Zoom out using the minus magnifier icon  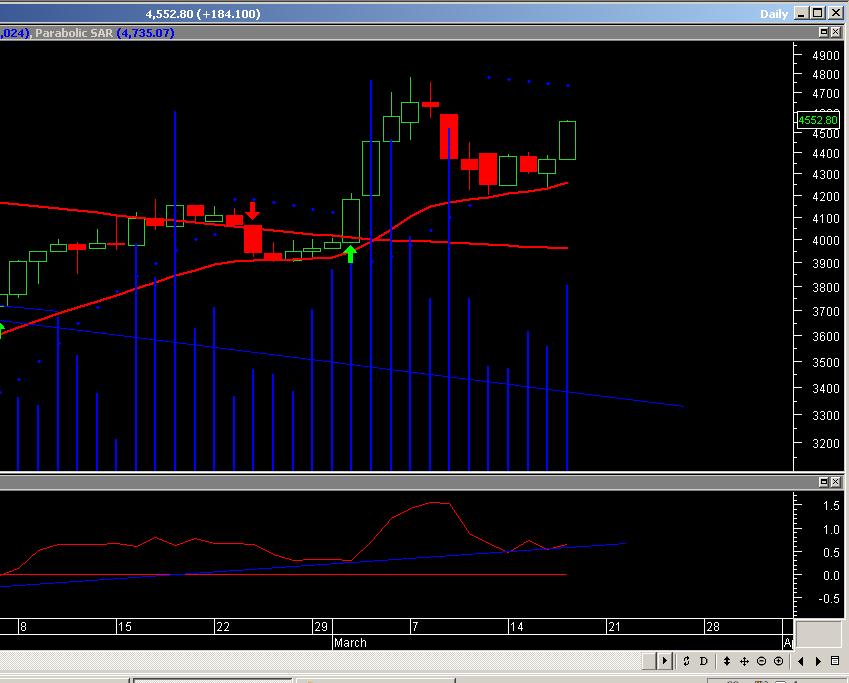point(762,662)
